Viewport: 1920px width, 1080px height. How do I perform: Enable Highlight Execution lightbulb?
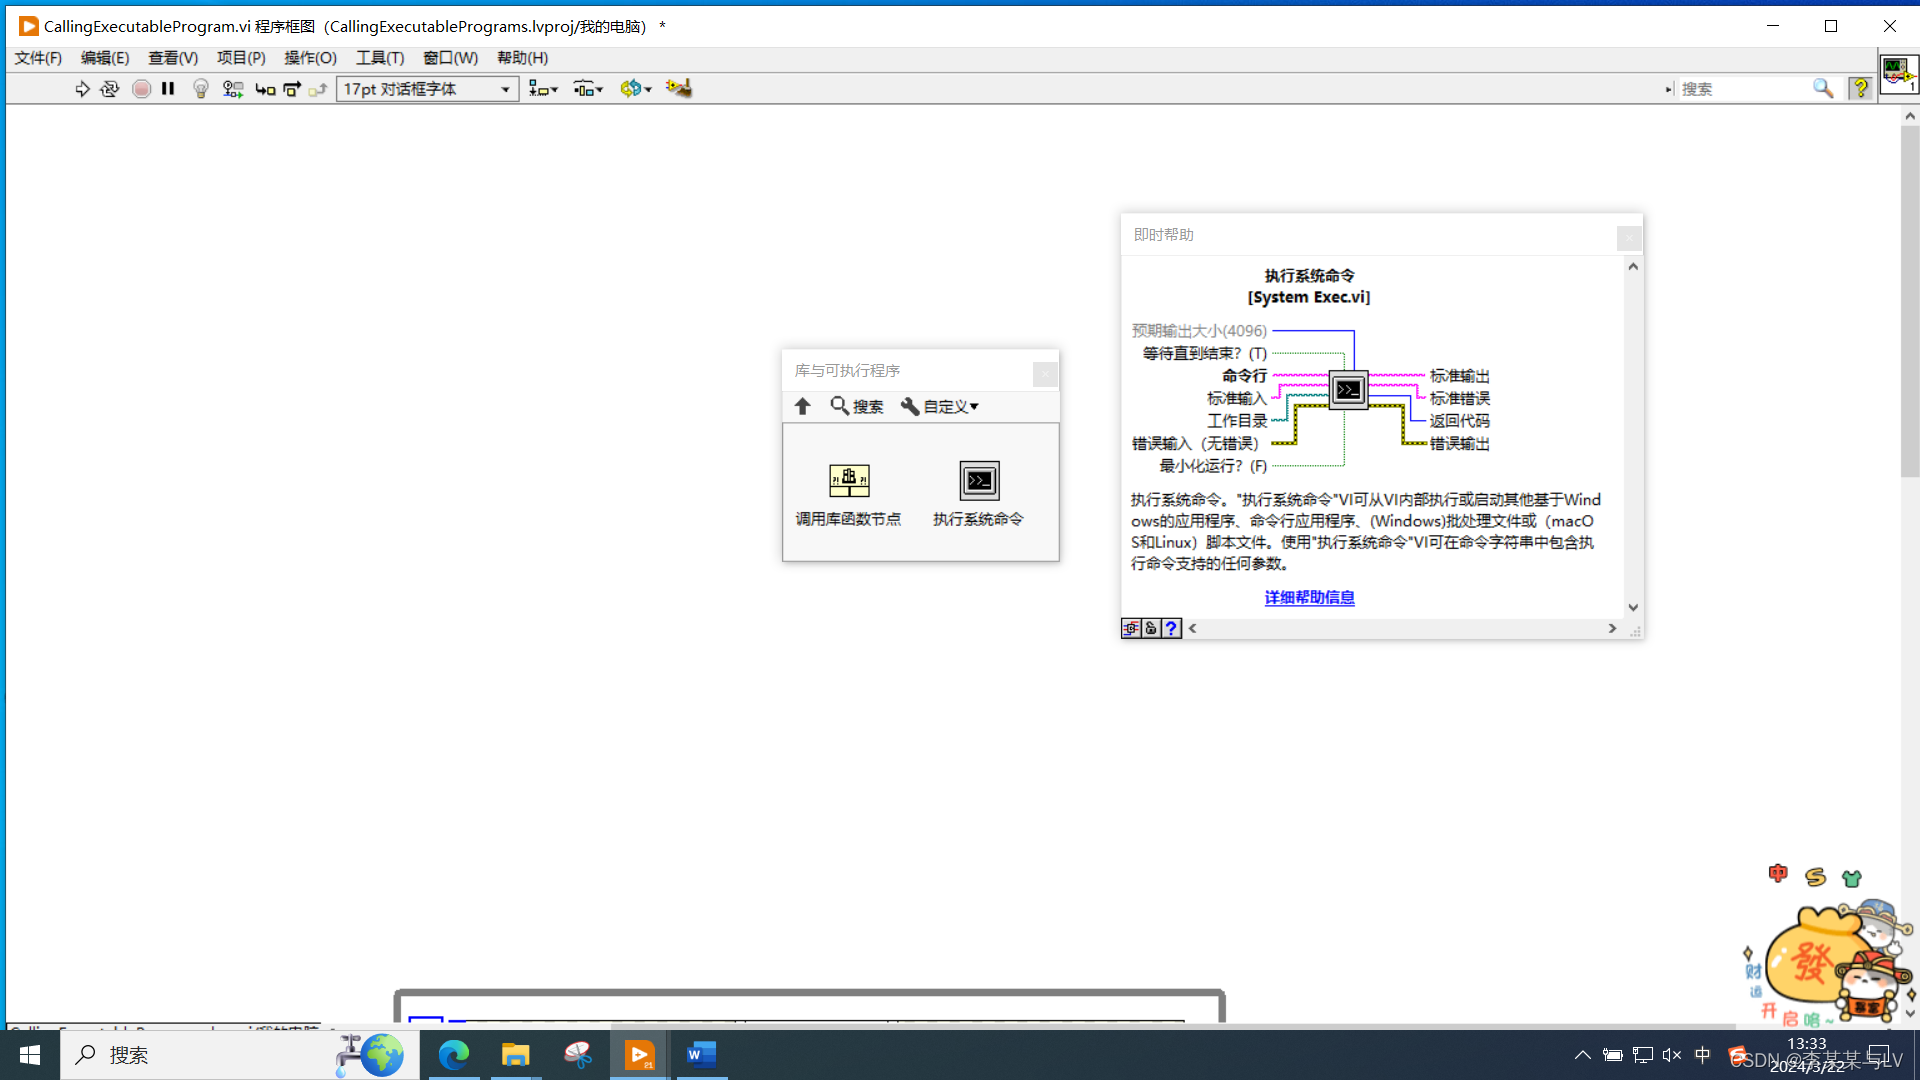pyautogui.click(x=201, y=89)
